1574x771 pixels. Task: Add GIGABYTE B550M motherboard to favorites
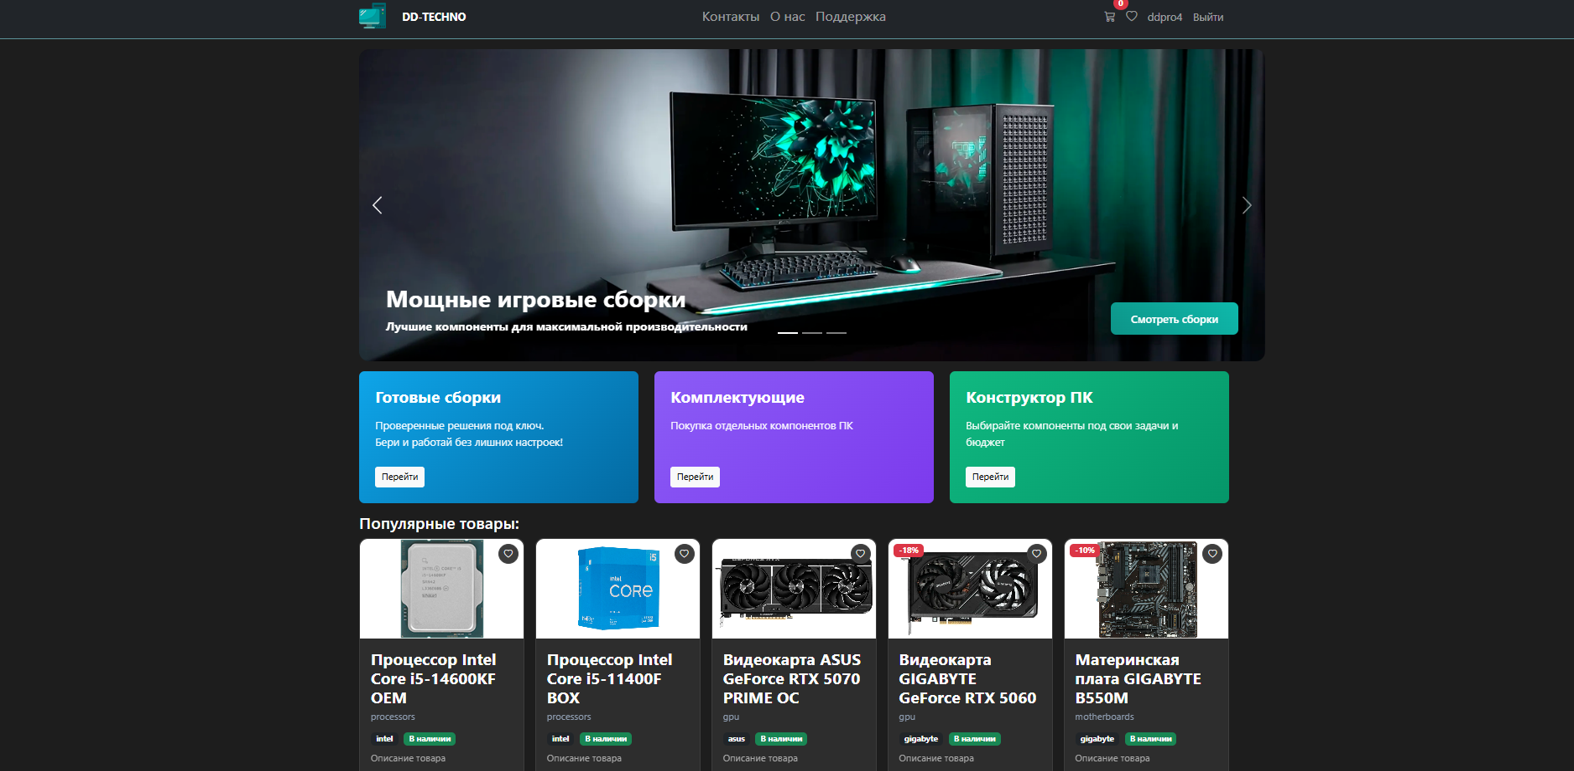pyautogui.click(x=1212, y=554)
